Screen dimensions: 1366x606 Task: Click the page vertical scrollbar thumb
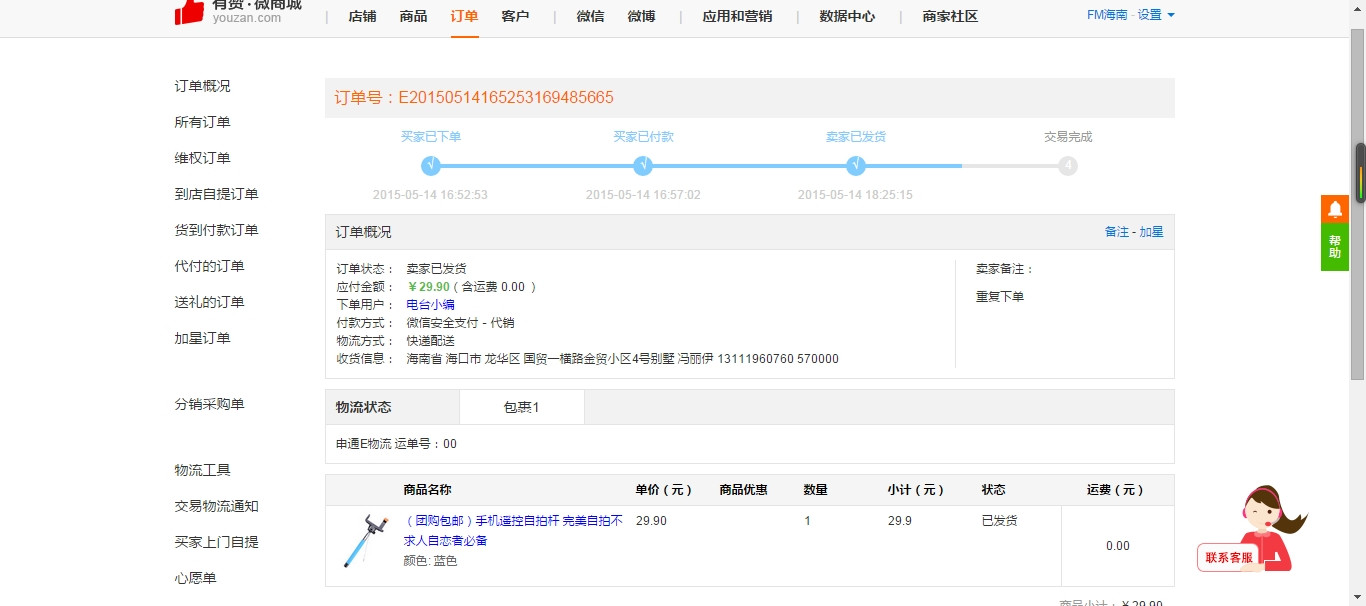(x=1358, y=205)
